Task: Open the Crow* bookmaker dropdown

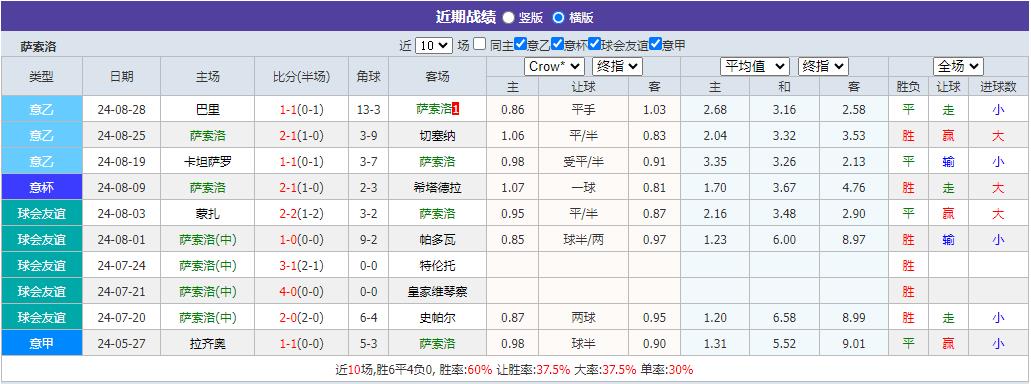Action: click(554, 66)
